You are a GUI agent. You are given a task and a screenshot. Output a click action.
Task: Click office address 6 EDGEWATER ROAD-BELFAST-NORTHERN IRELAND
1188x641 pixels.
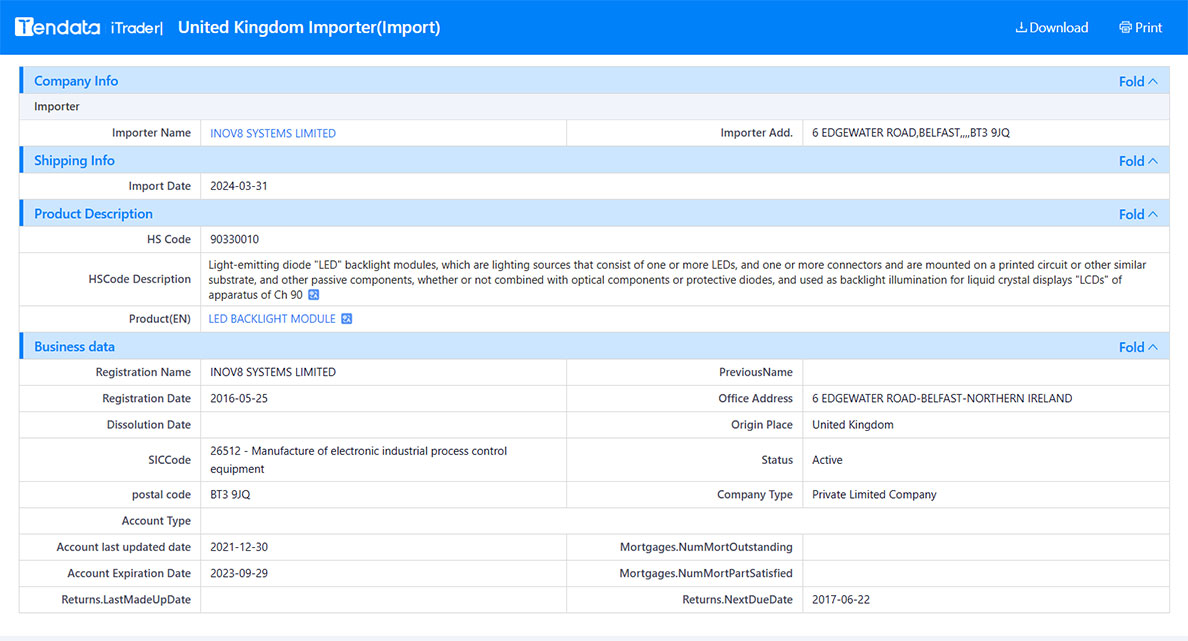click(x=942, y=399)
